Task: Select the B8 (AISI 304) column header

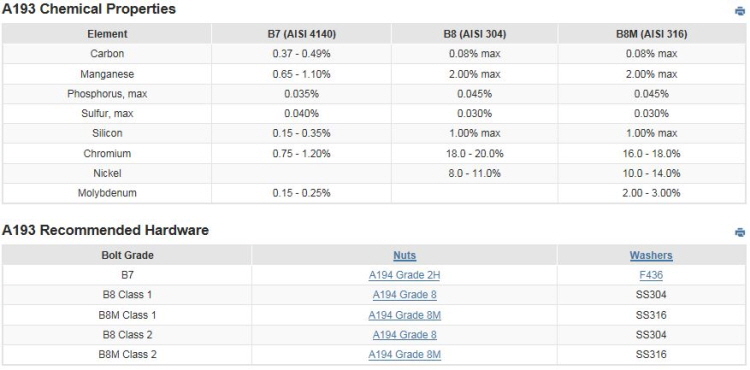Action: click(474, 34)
